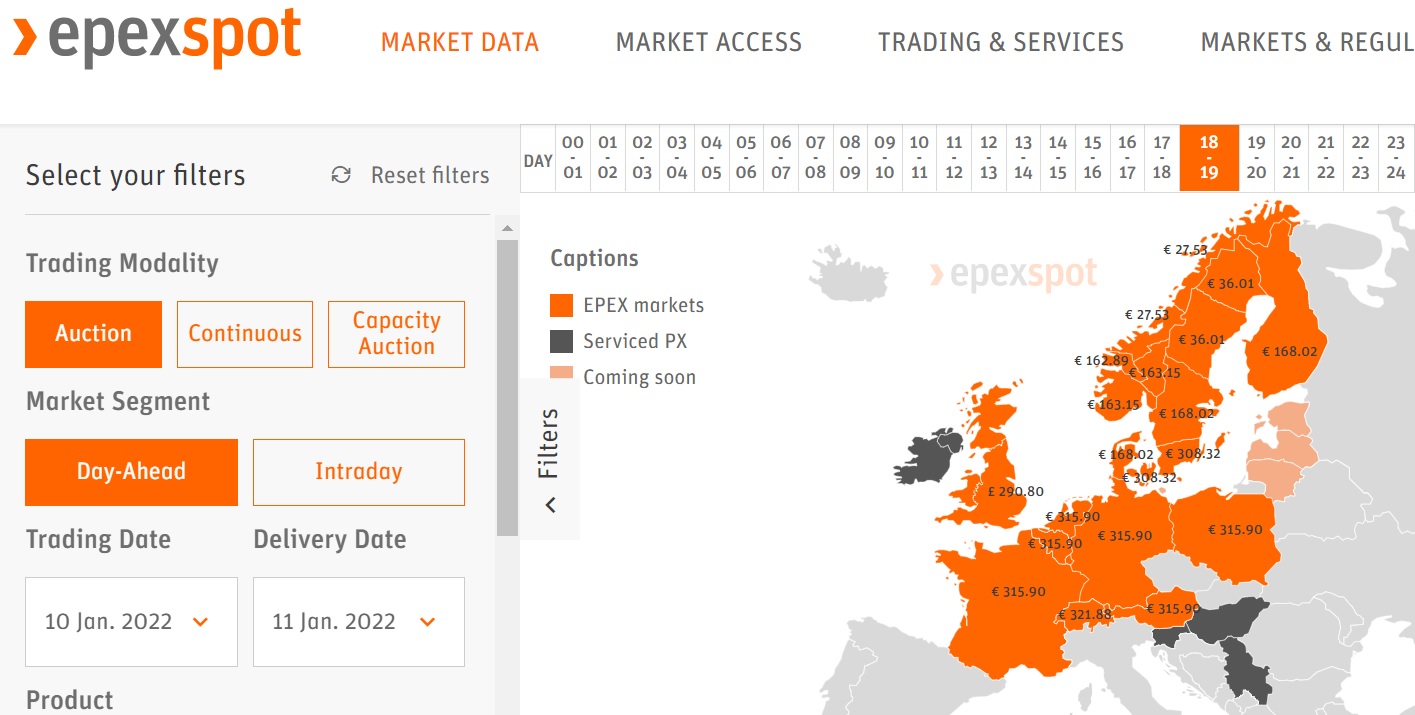The image size is (1415, 715).
Task: Open the Delivery Date dropdown
Action: (359, 622)
